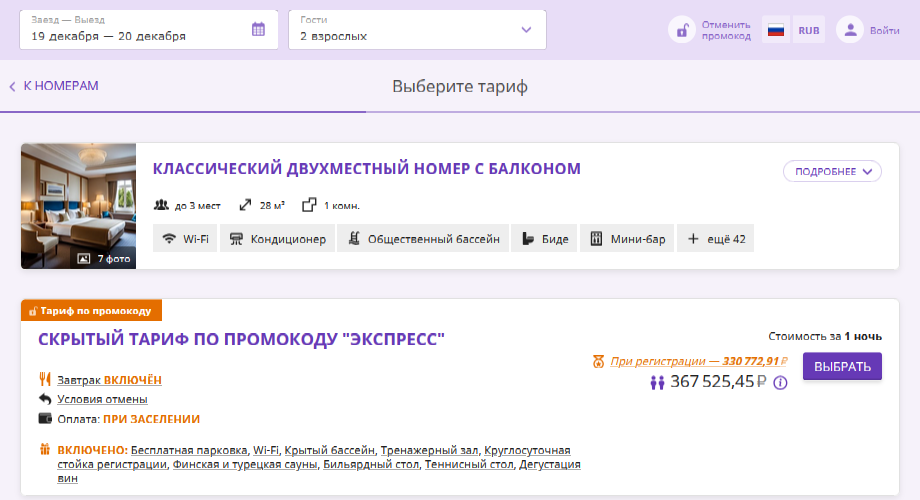920x500 pixels.
Task: Click the back chevron beside К НОМЕРАМ
Action: [12, 86]
